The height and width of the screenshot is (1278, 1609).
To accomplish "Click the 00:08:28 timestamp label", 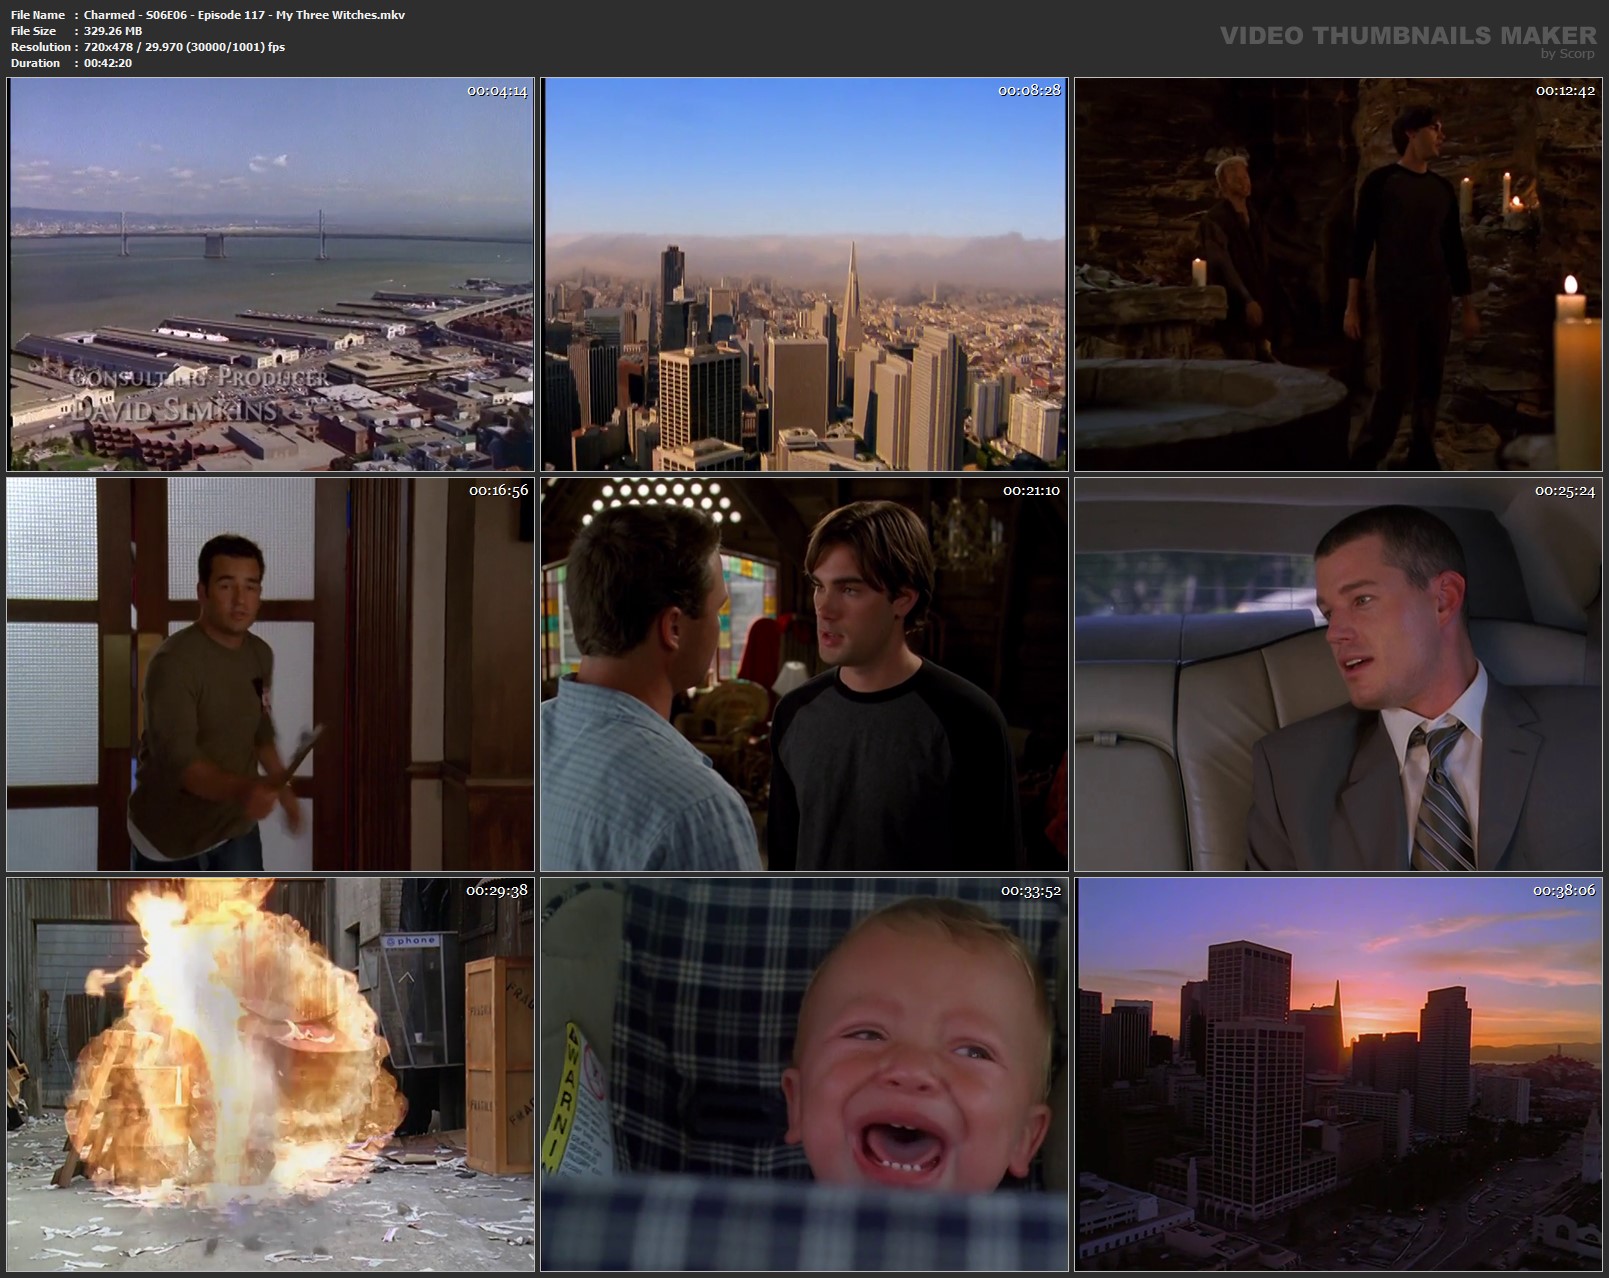I will coord(1029,90).
